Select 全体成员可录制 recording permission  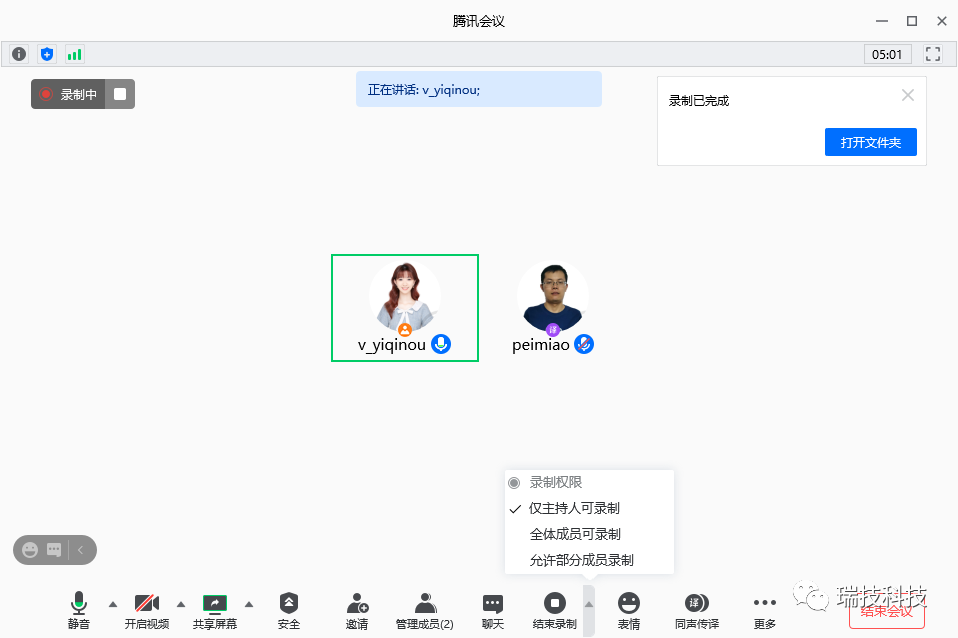pyautogui.click(x=589, y=534)
